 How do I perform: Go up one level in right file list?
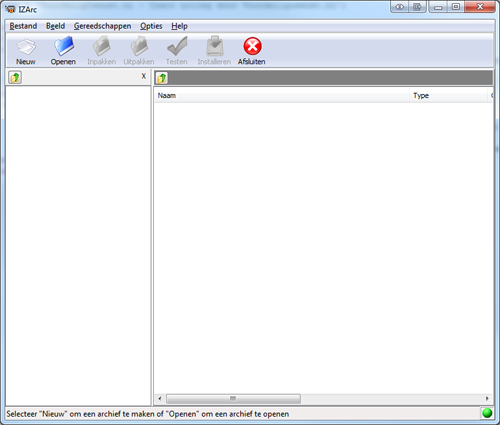[162, 78]
